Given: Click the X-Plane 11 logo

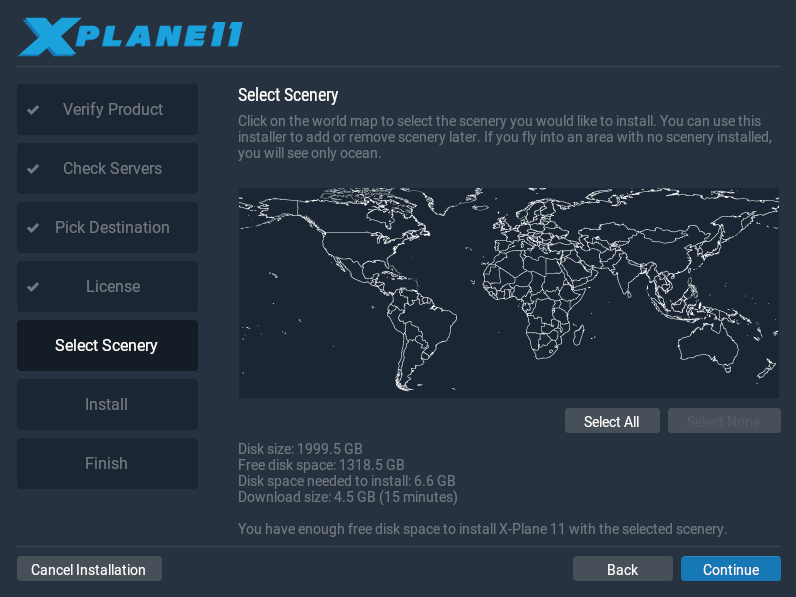Looking at the screenshot, I should tap(131, 36).
